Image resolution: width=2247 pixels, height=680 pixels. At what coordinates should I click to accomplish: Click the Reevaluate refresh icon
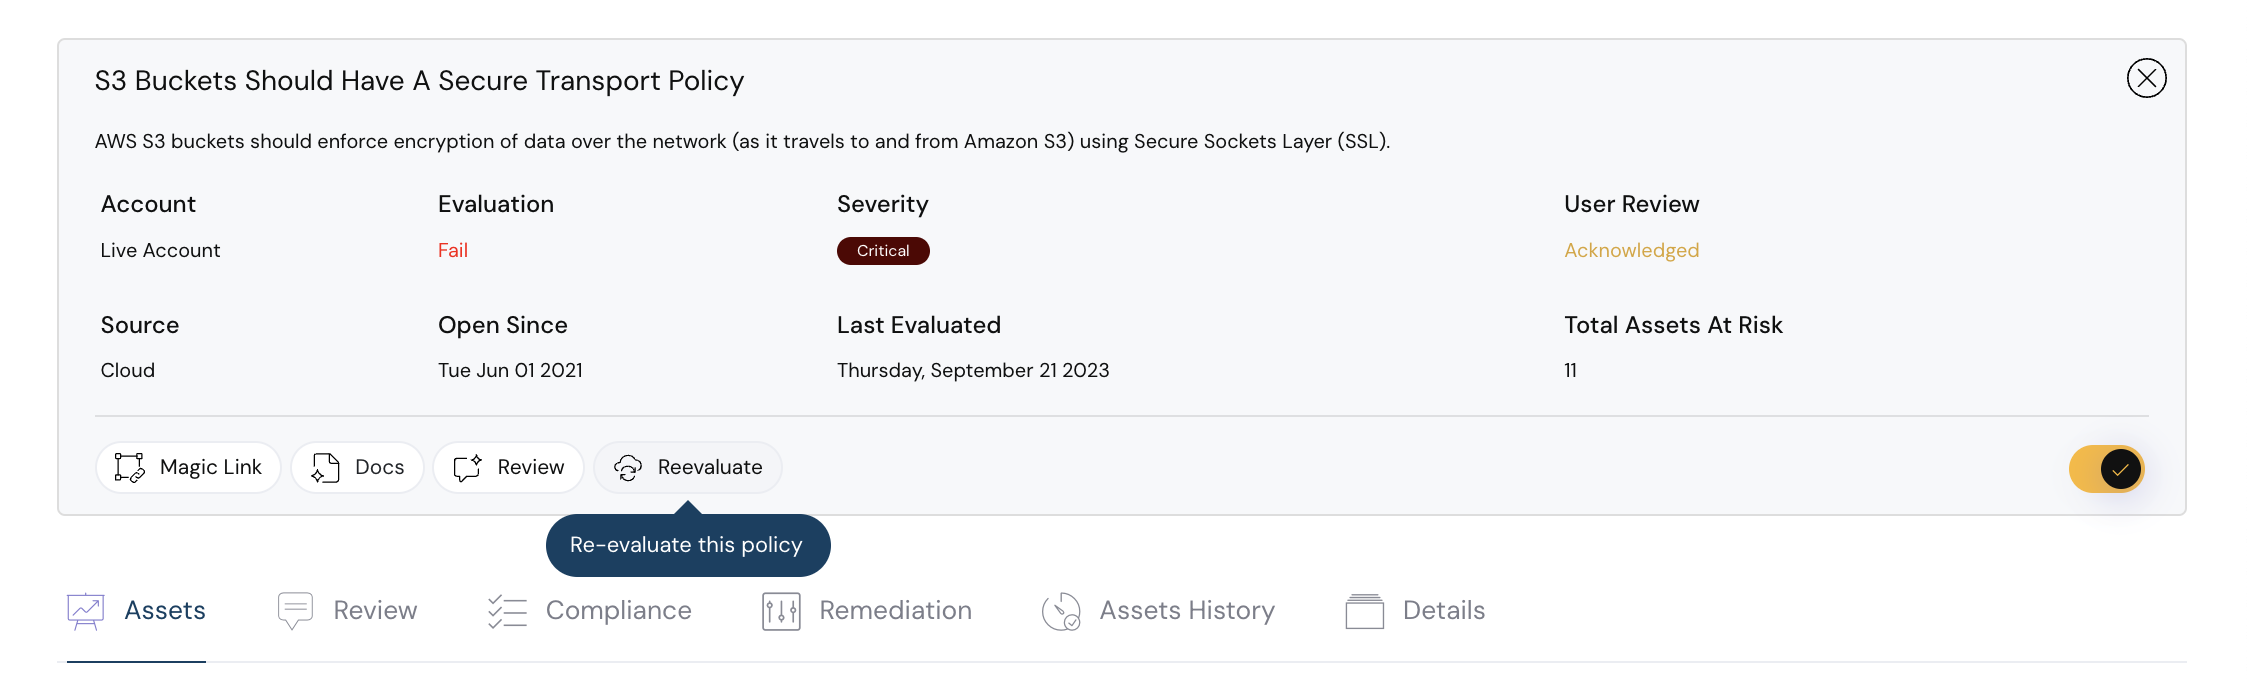point(628,467)
